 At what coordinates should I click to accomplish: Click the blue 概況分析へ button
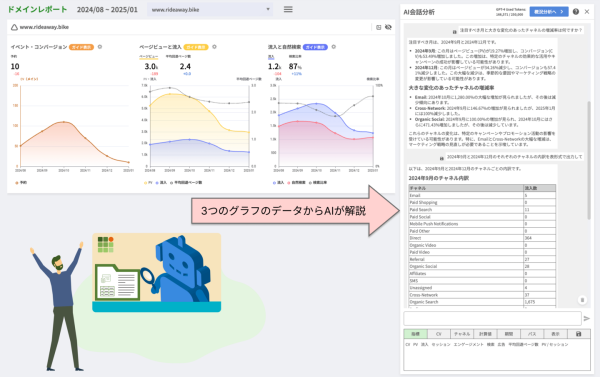coord(549,12)
